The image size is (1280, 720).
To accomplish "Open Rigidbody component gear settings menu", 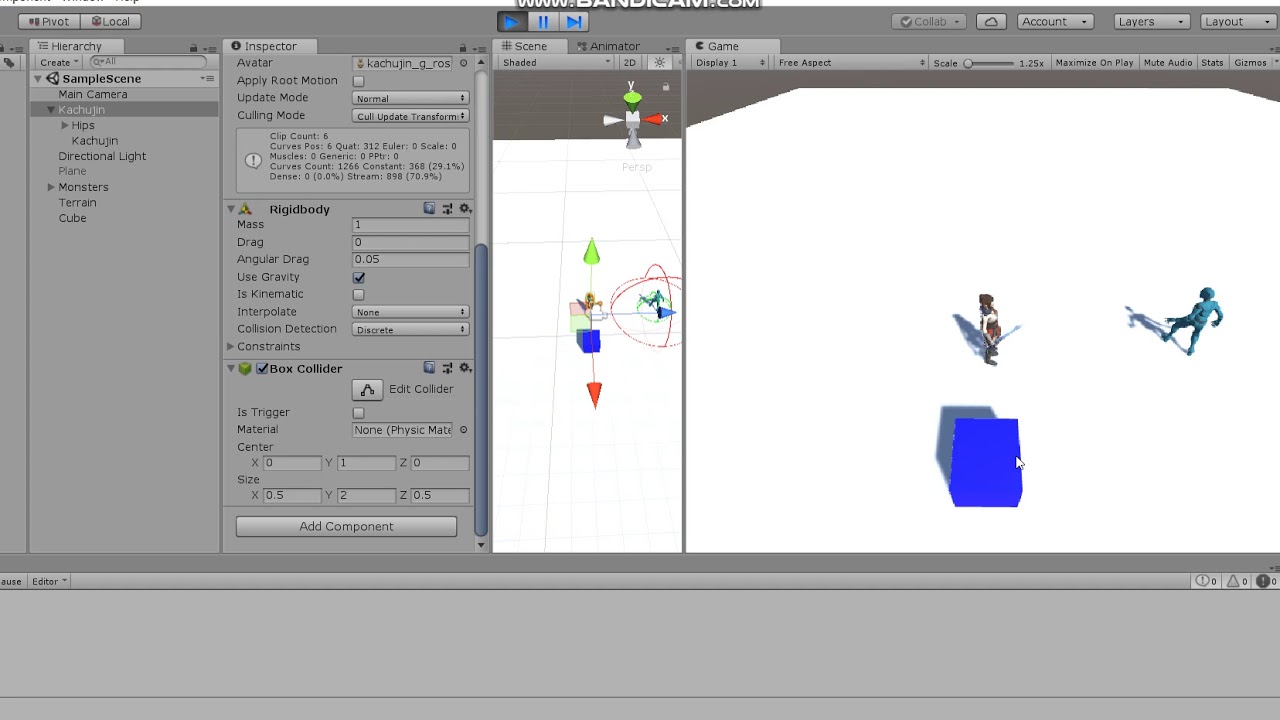I will click(x=465, y=209).
